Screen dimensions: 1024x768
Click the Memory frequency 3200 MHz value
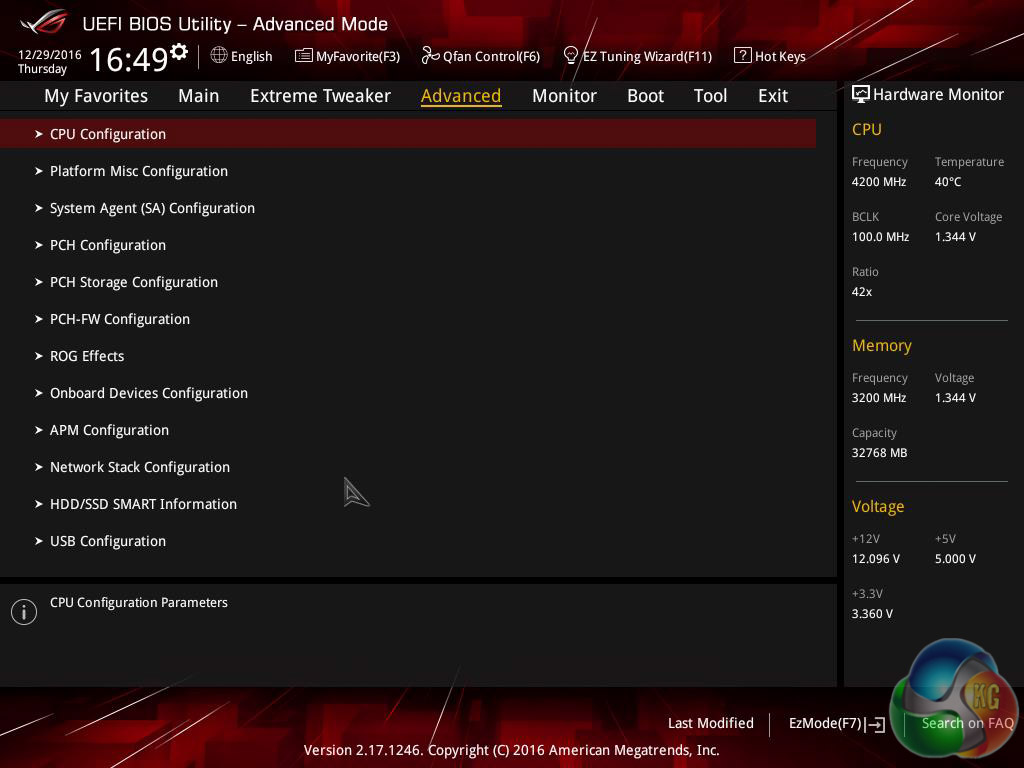pos(879,398)
